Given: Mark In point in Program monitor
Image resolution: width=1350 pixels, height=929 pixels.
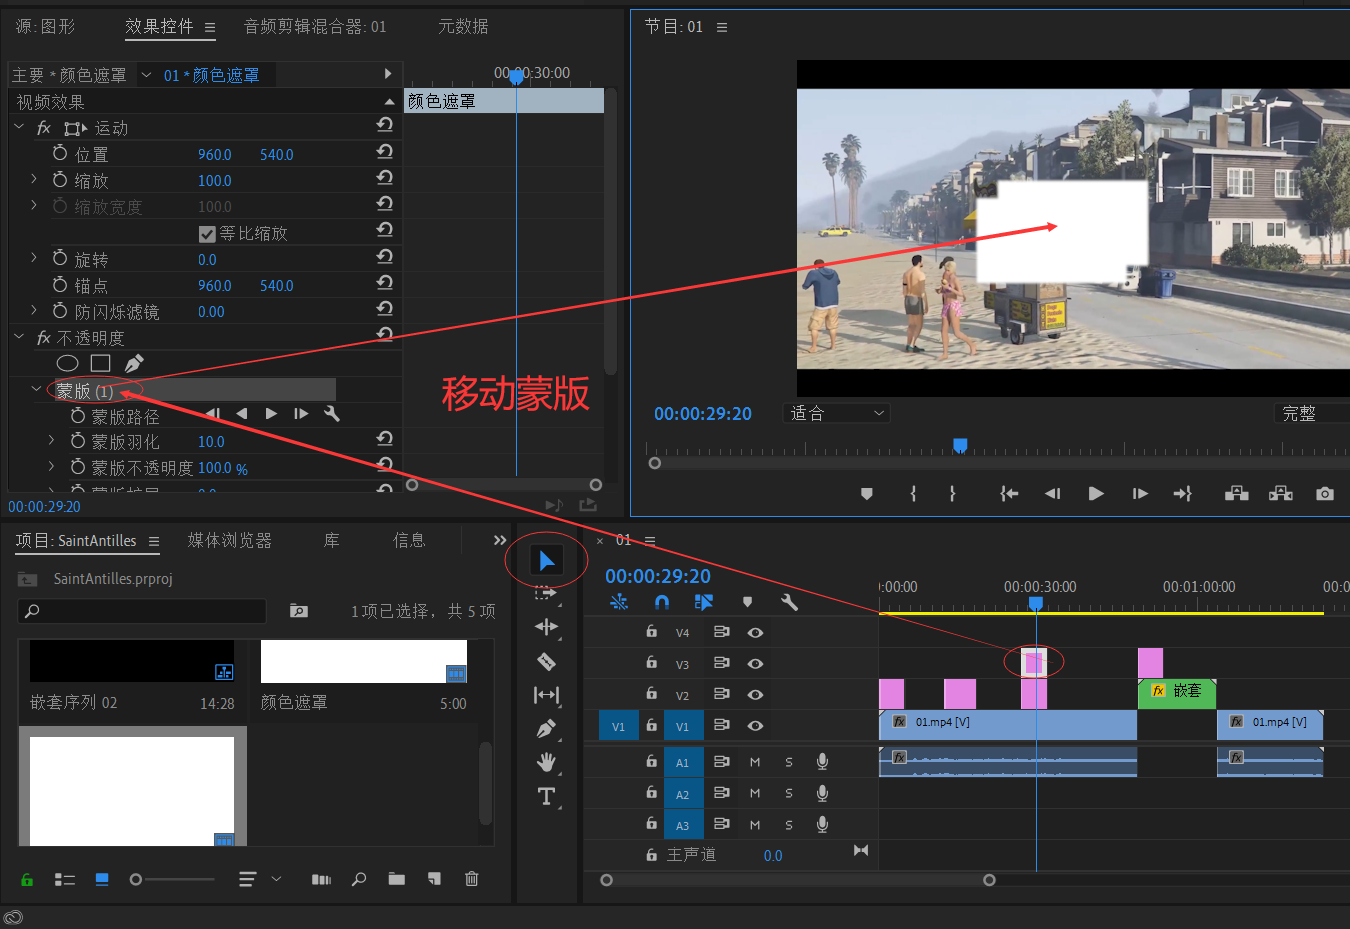Looking at the screenshot, I should tap(913, 494).
